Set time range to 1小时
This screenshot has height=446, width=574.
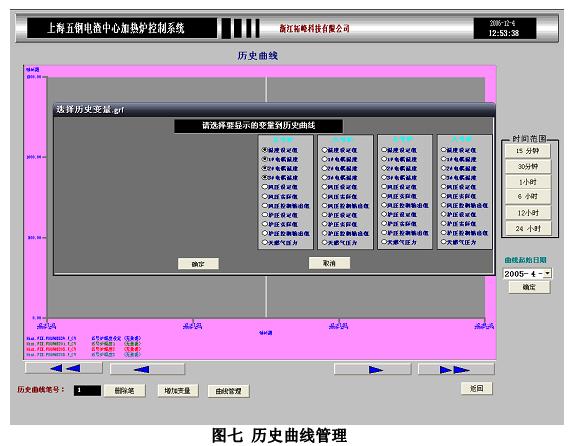tap(528, 182)
